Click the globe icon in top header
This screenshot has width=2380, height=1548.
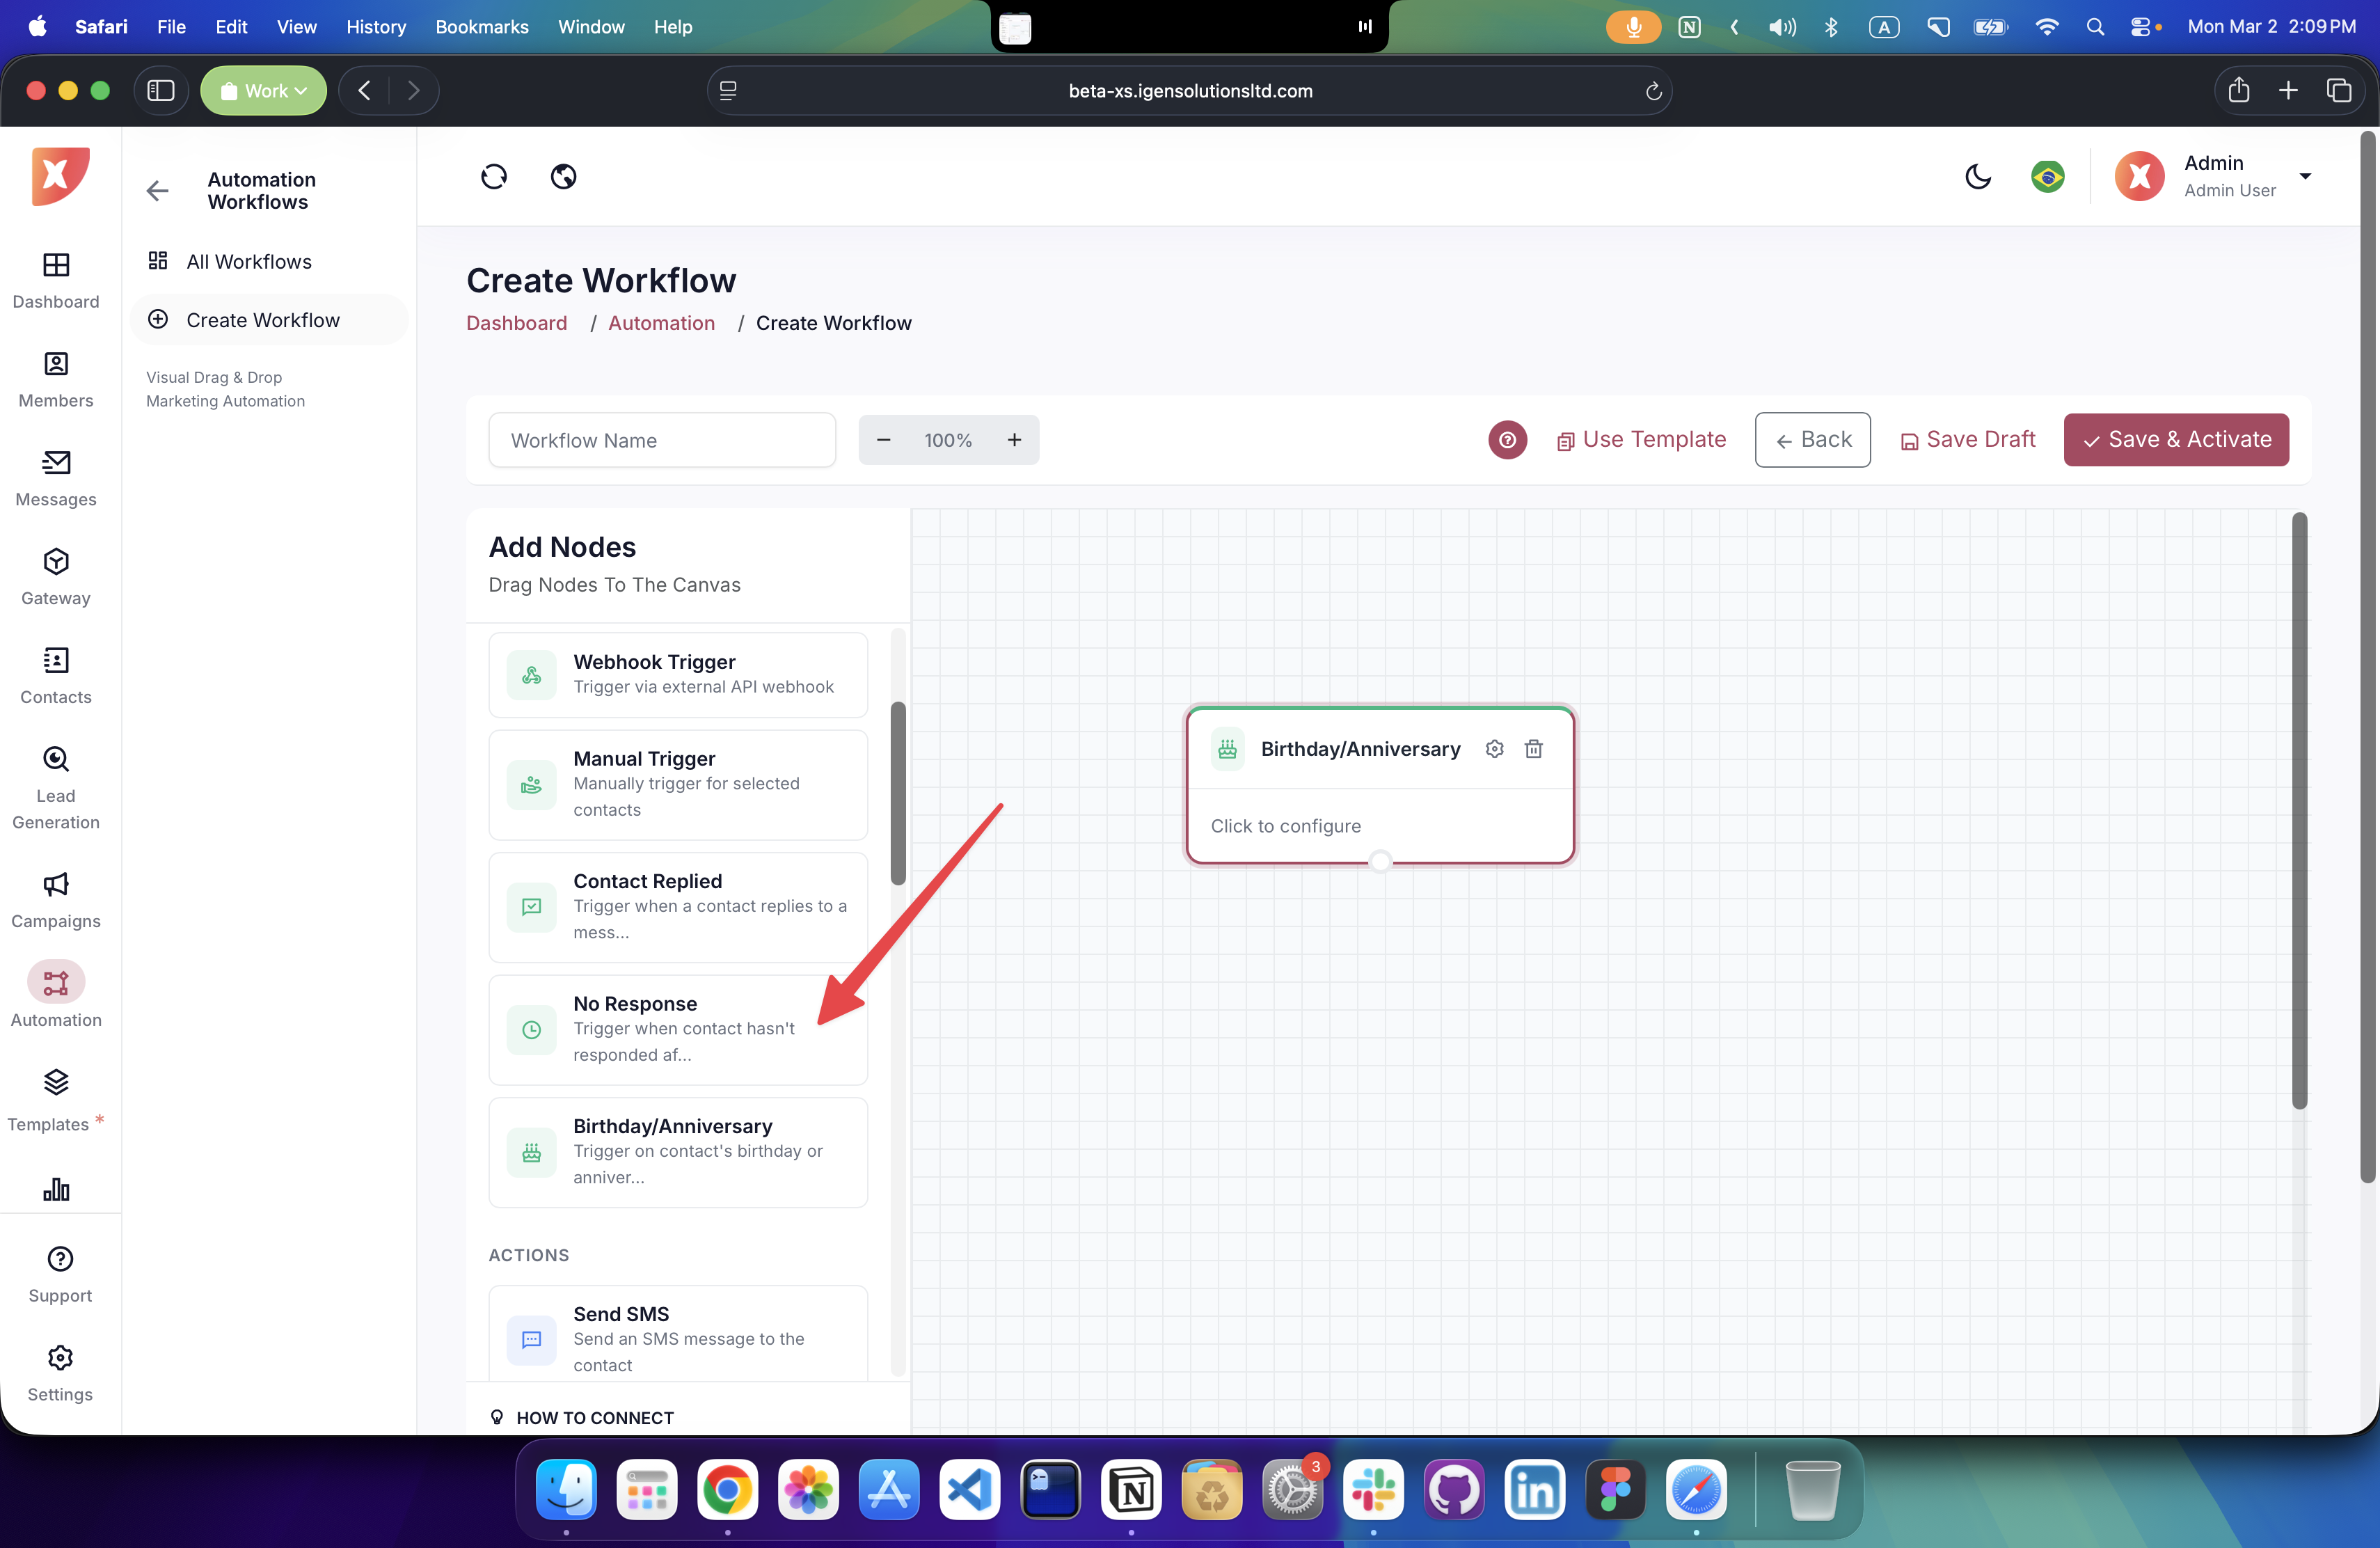click(x=564, y=177)
